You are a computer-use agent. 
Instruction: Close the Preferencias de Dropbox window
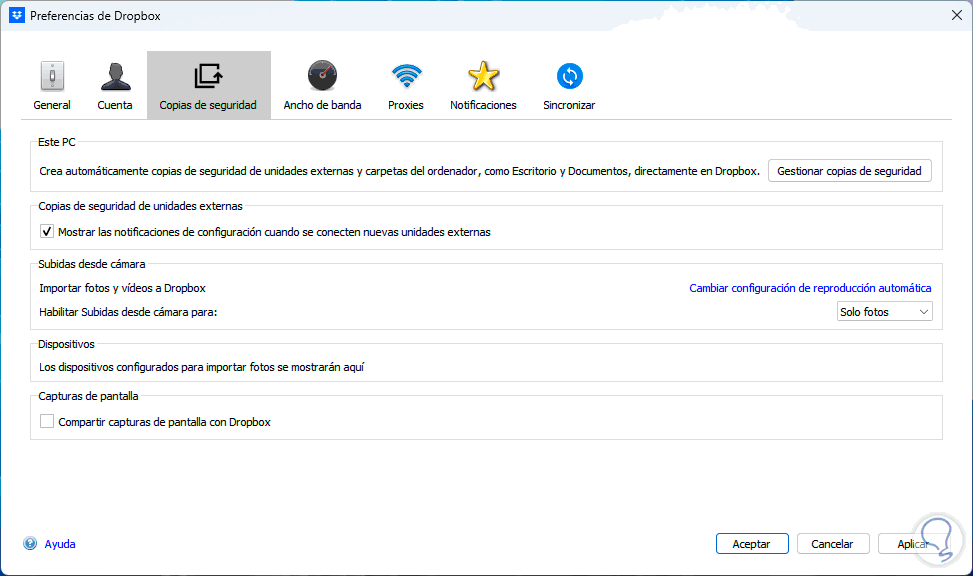(956, 16)
